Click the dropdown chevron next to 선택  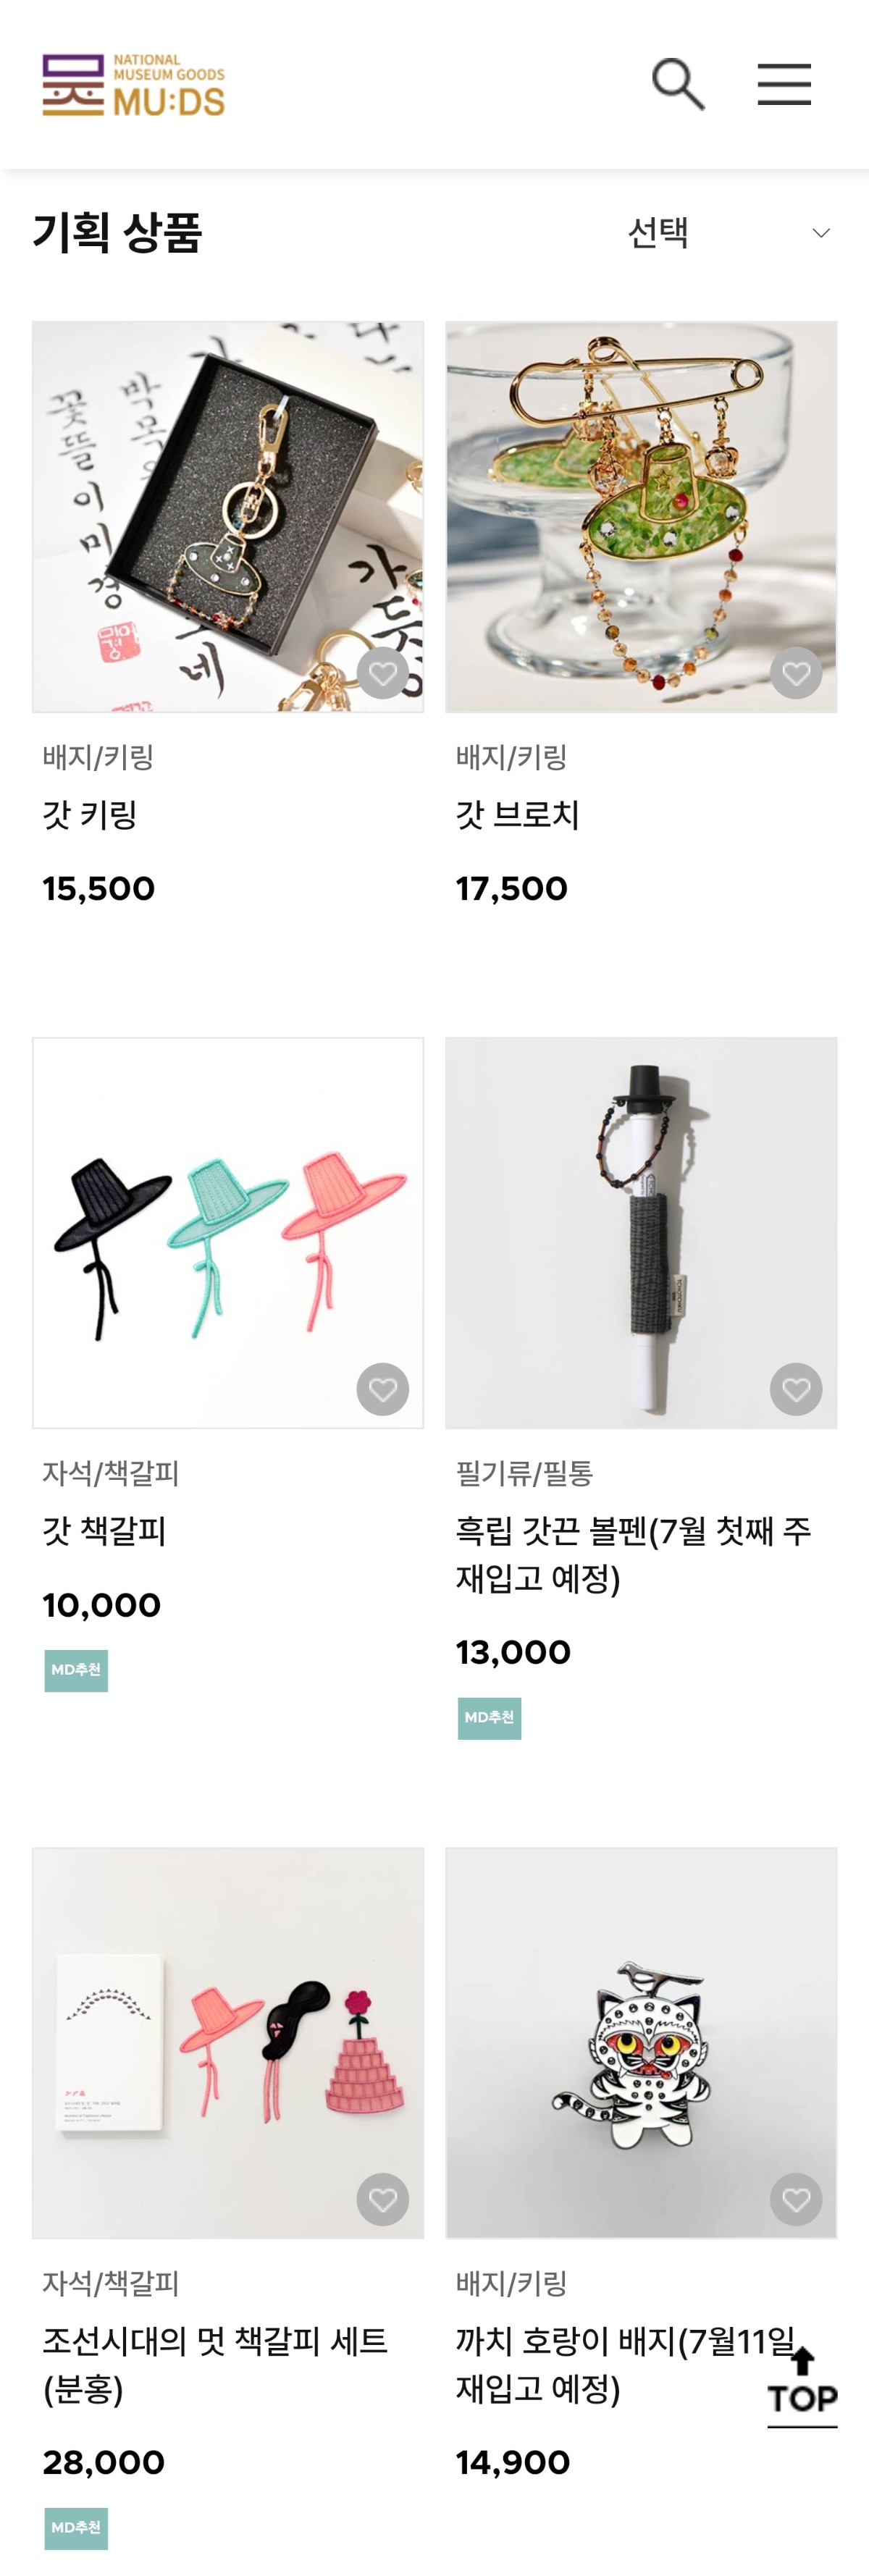point(821,233)
